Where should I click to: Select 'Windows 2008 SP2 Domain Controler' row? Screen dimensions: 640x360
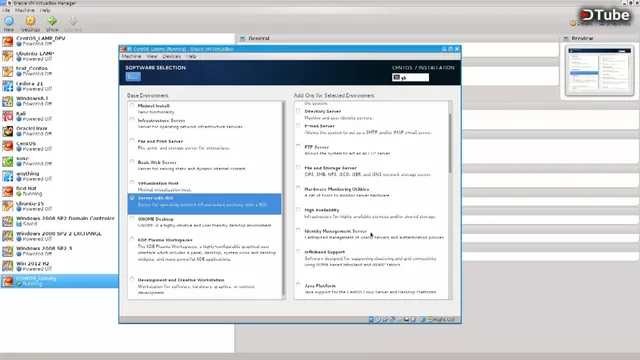click(x=59, y=221)
